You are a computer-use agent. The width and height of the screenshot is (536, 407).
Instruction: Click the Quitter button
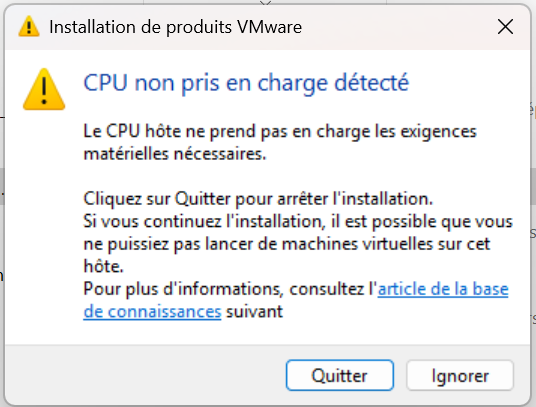point(340,375)
